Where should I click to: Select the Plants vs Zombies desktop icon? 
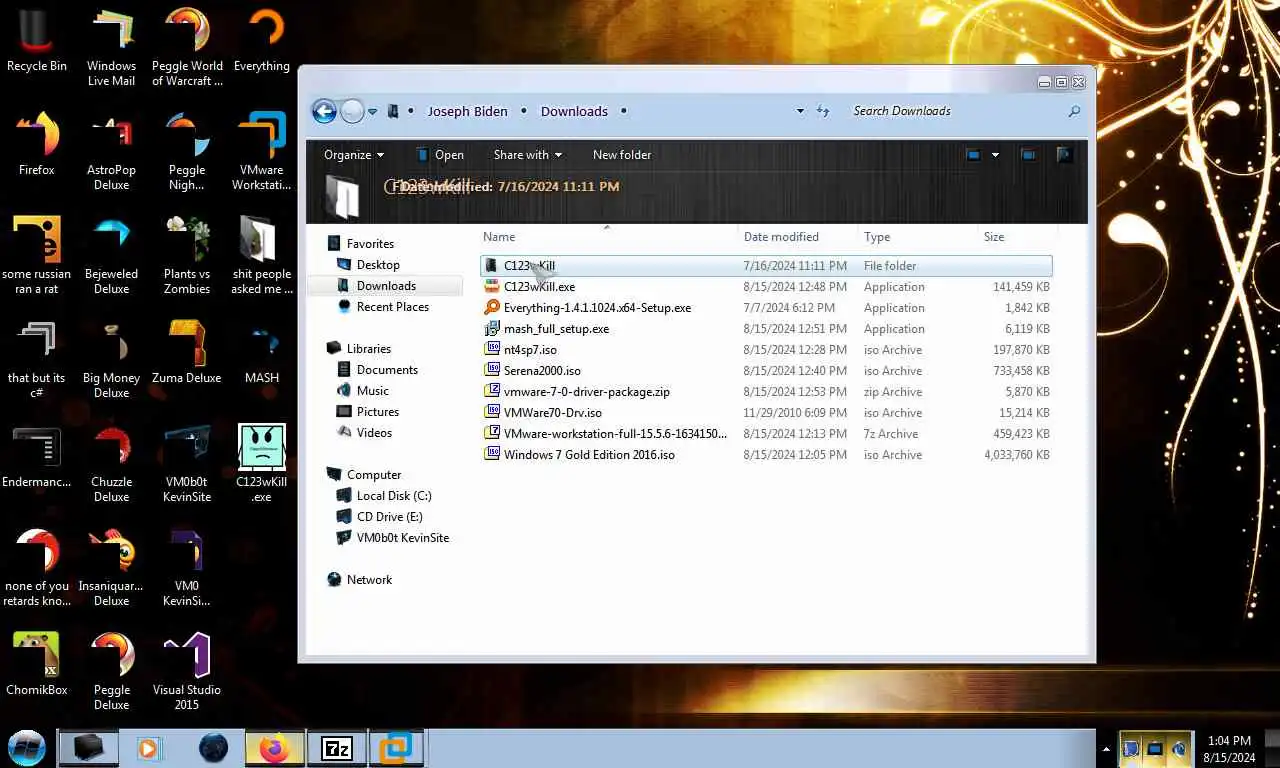tap(187, 255)
